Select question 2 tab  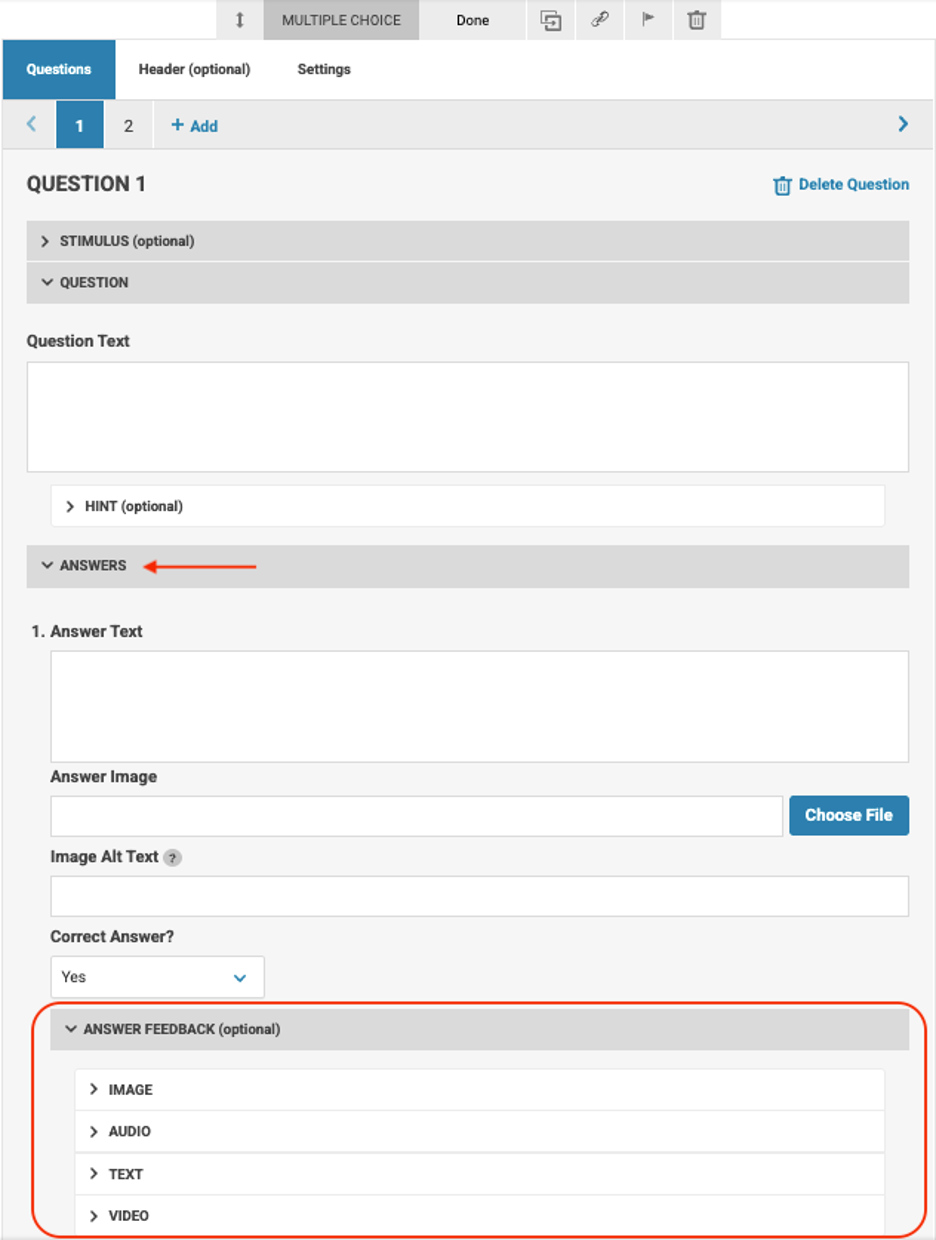[128, 126]
